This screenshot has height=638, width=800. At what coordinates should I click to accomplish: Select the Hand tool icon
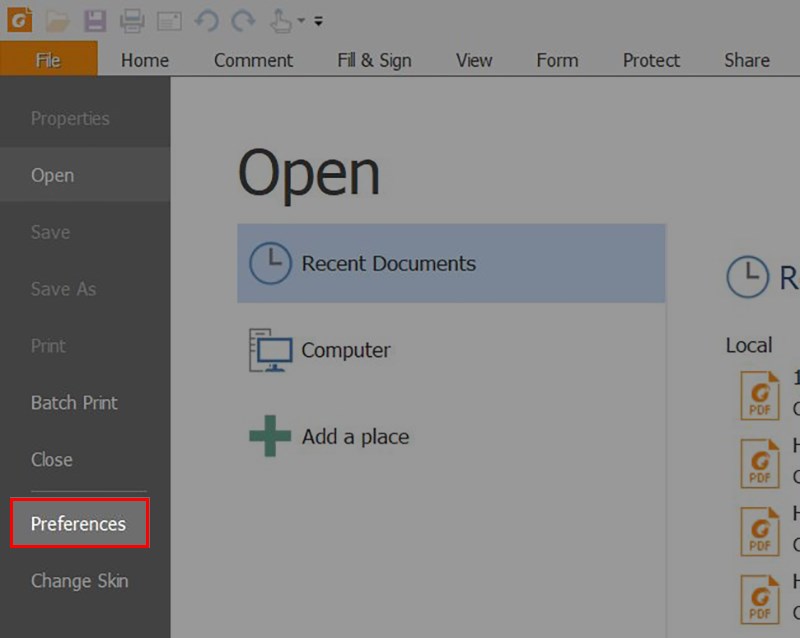281,21
